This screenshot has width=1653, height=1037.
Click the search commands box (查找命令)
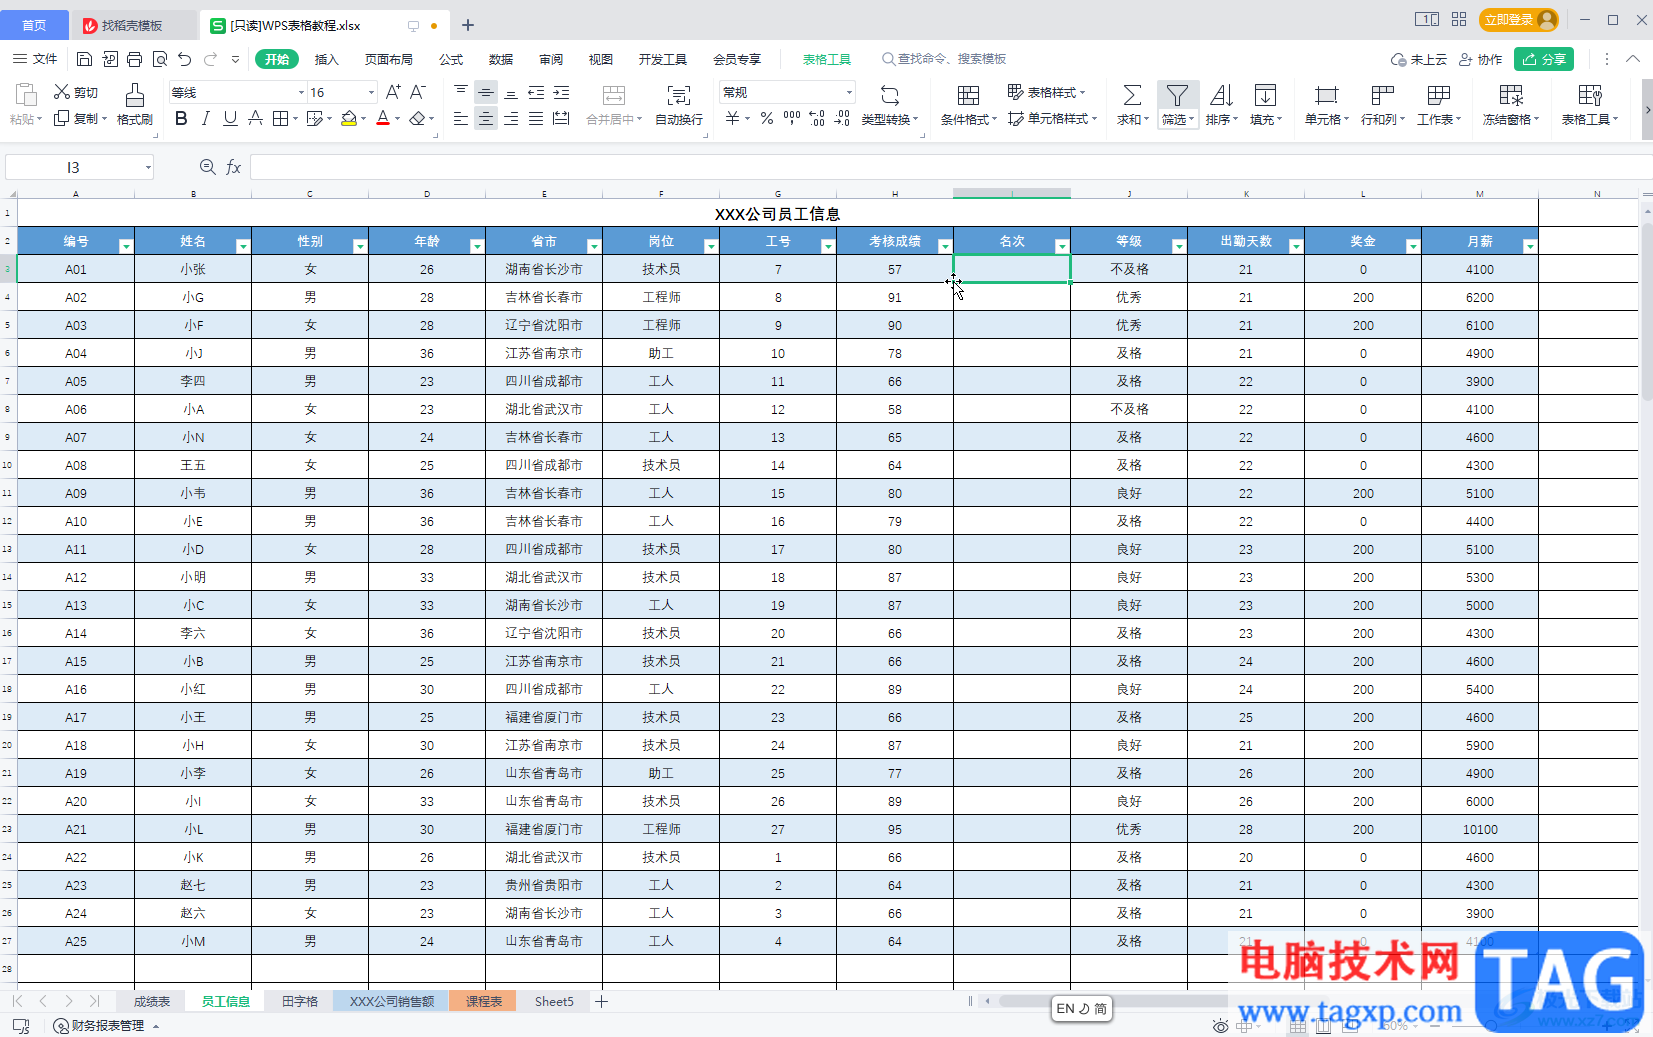click(944, 59)
